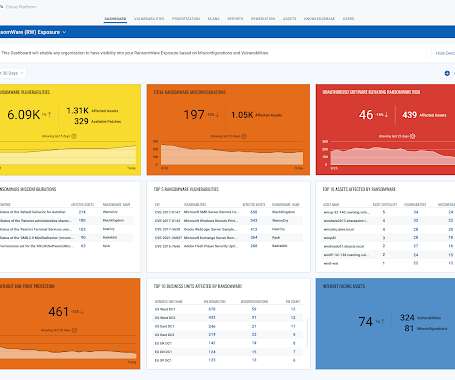Select the Adobe Flash Player Security Update row

[228, 246]
